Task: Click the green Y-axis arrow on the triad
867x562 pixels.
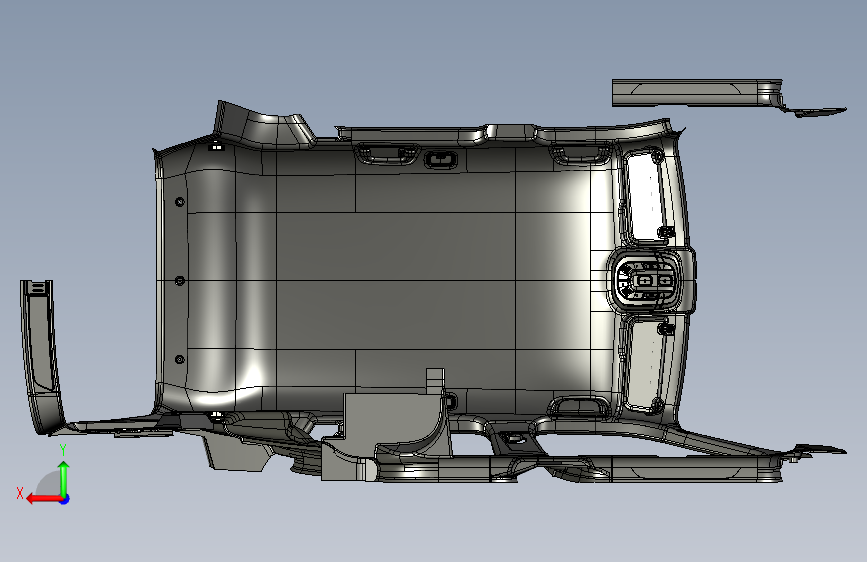Action: click(x=64, y=477)
